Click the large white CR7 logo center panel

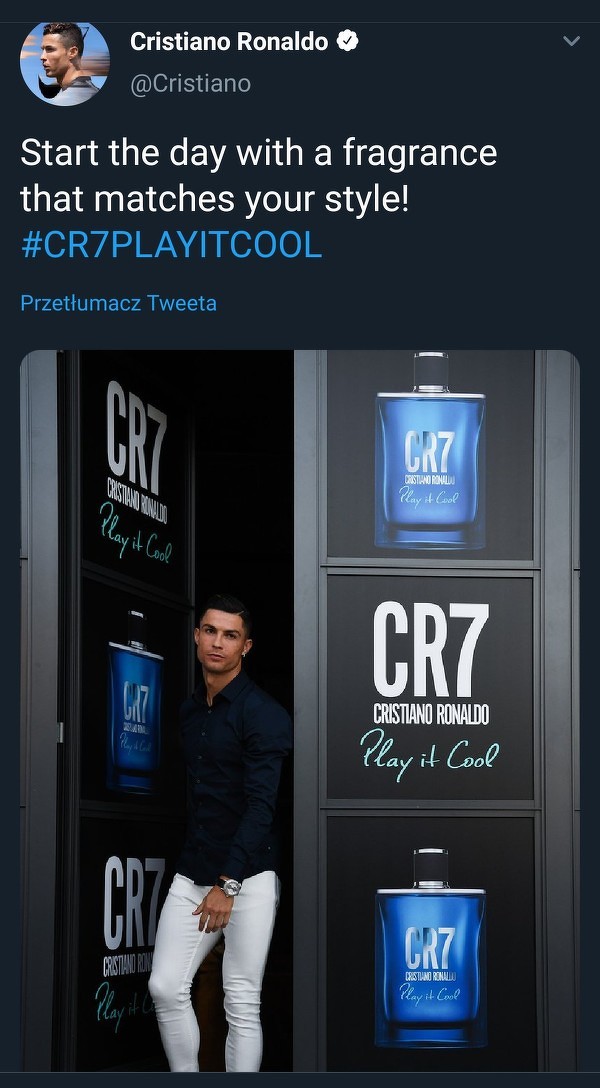[430, 649]
